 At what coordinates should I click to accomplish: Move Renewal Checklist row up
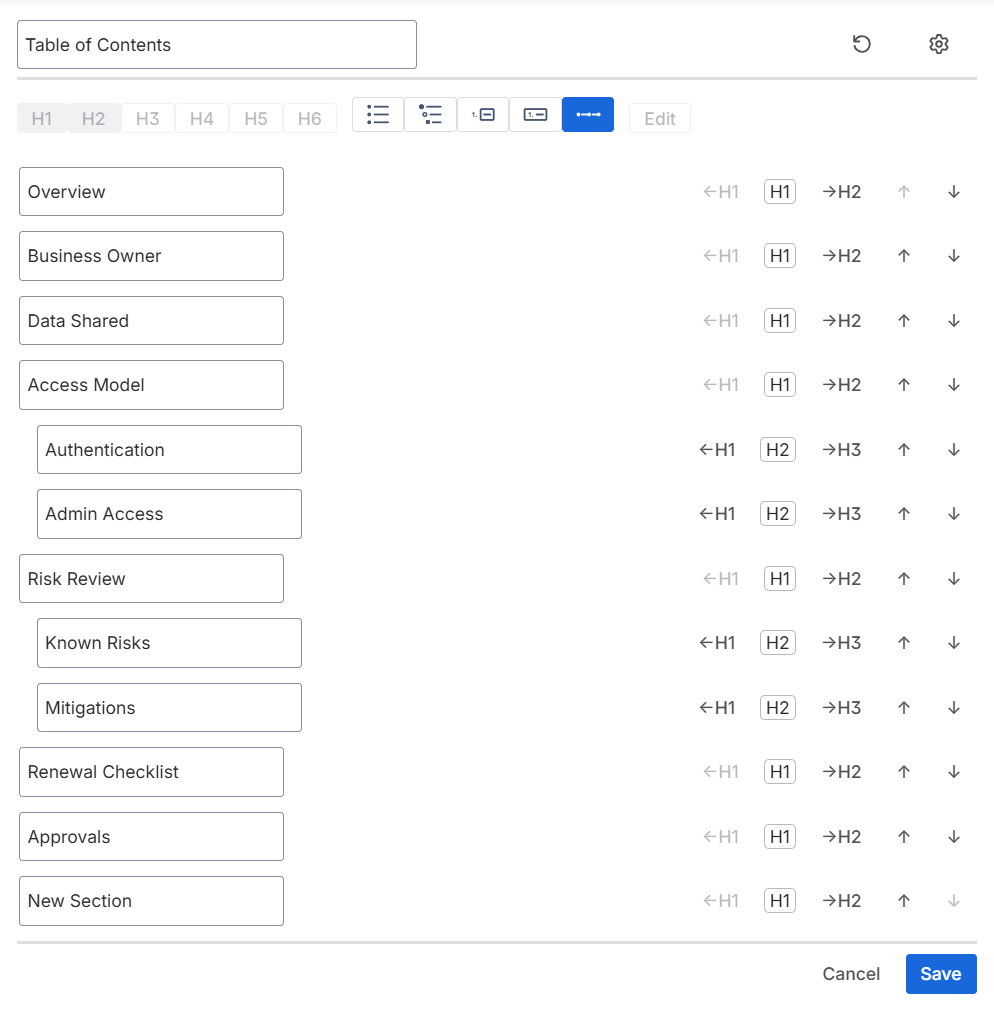904,772
